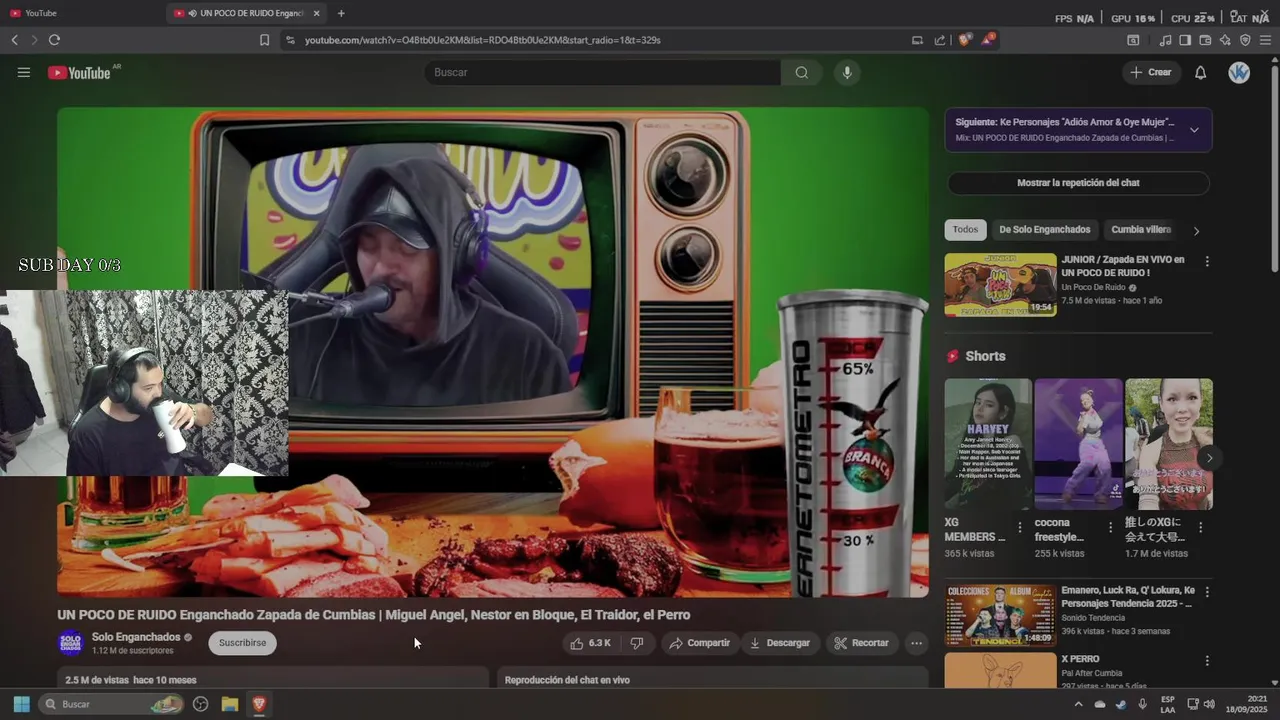Image resolution: width=1280 pixels, height=720 pixels.
Task: Open the HARVEY XG MEMBERS short thumbnail
Action: point(988,444)
